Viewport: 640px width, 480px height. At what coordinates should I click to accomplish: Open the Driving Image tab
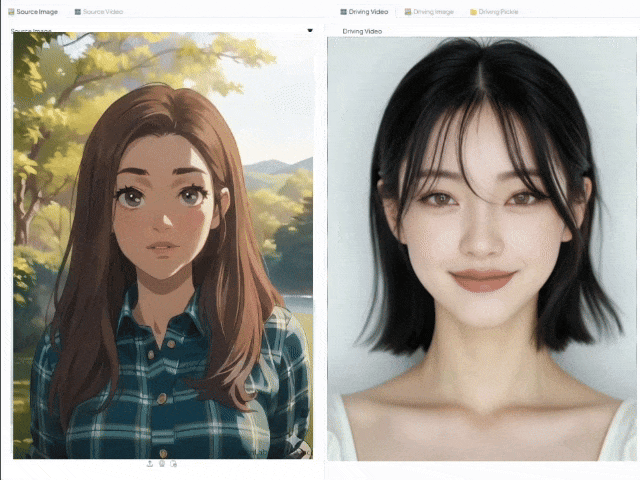433,11
